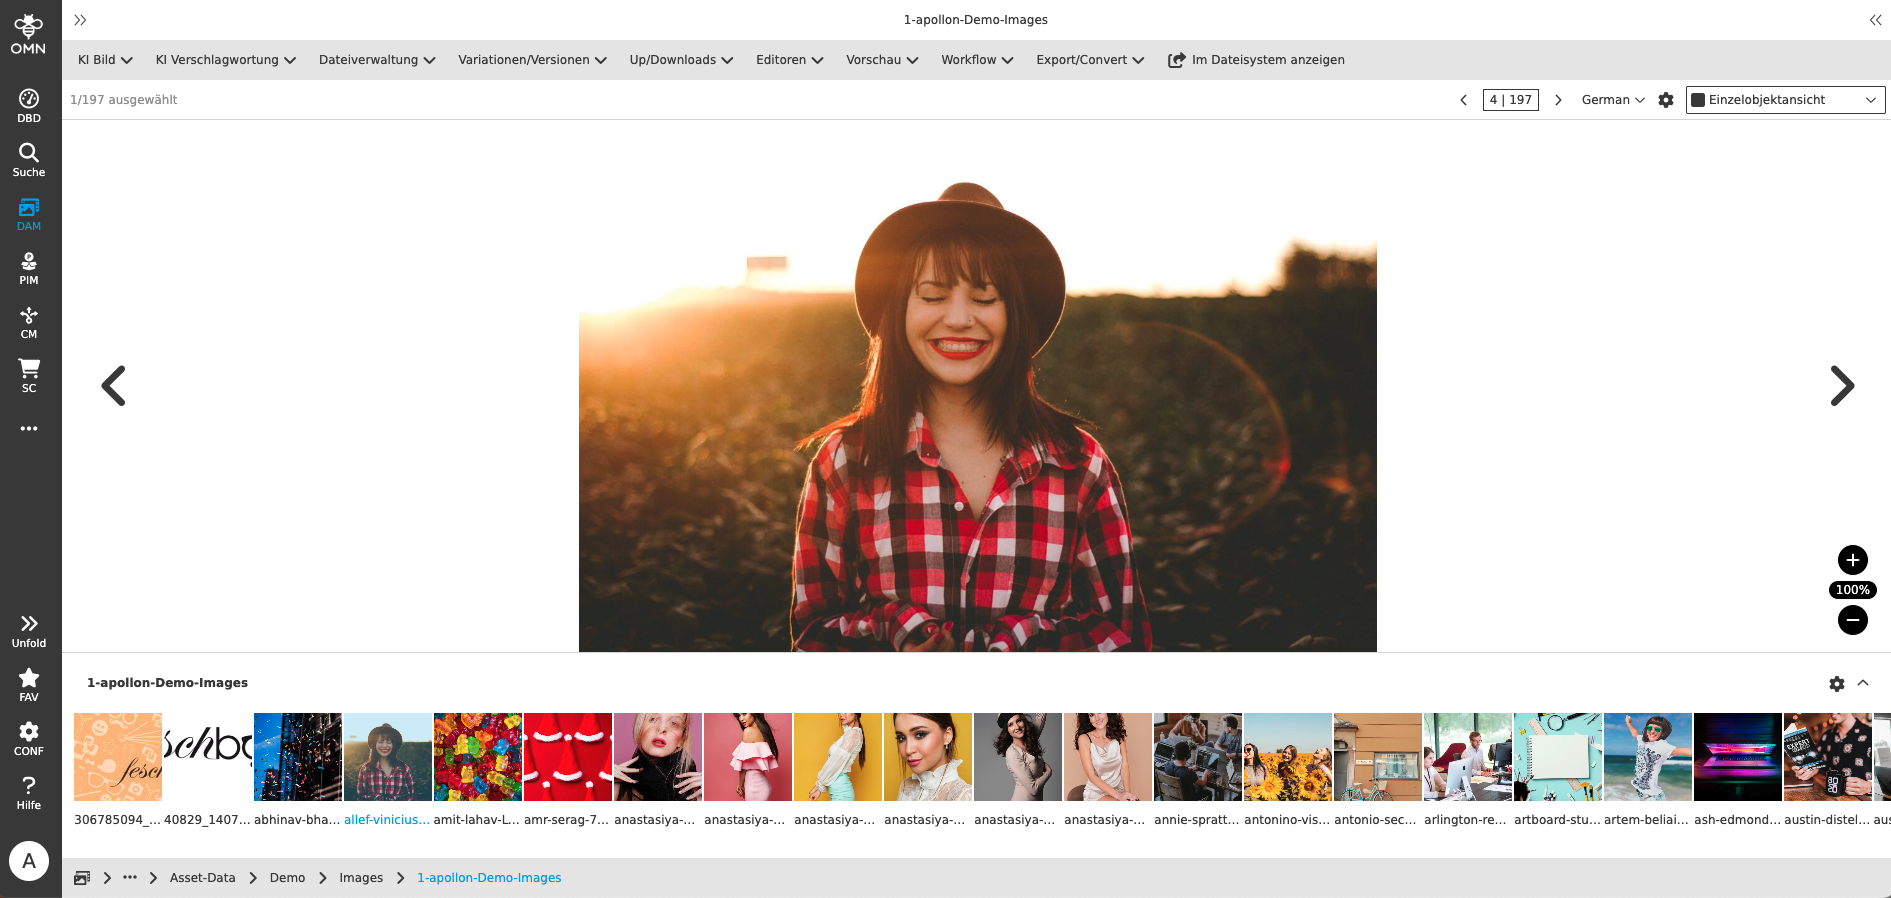Viewport: 1891px width, 898px height.
Task: Select the artem-beliai beach thumbnail
Action: [1648, 757]
